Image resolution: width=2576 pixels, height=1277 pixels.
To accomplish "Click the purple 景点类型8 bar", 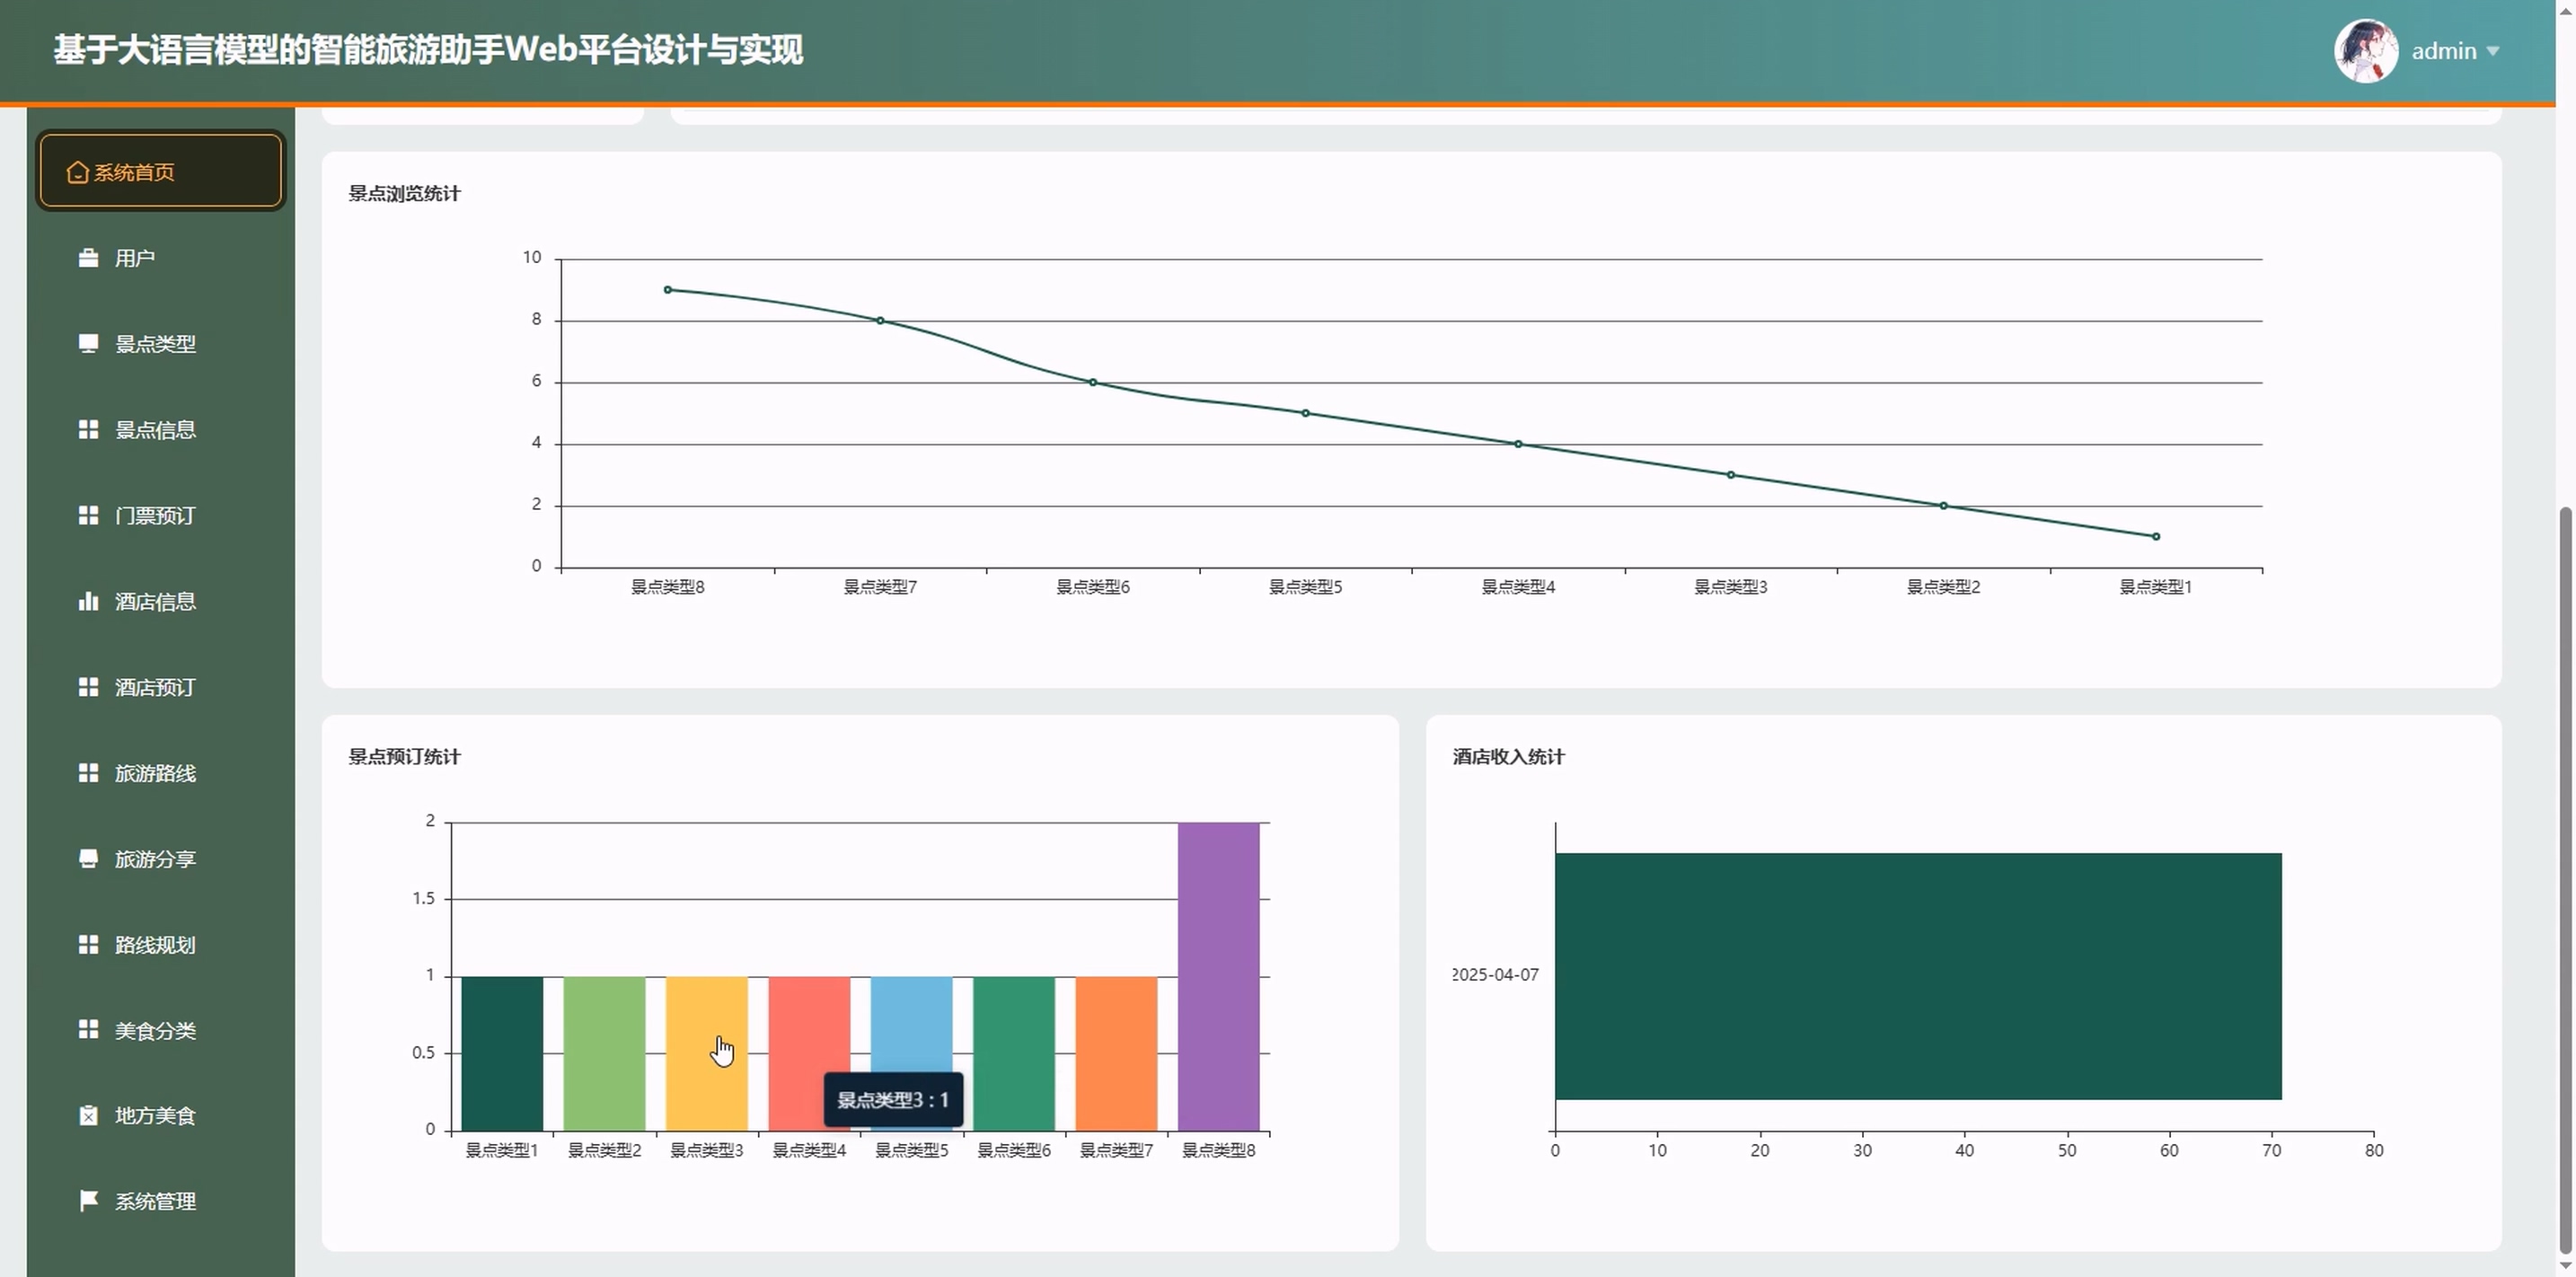I will pyautogui.click(x=1218, y=976).
